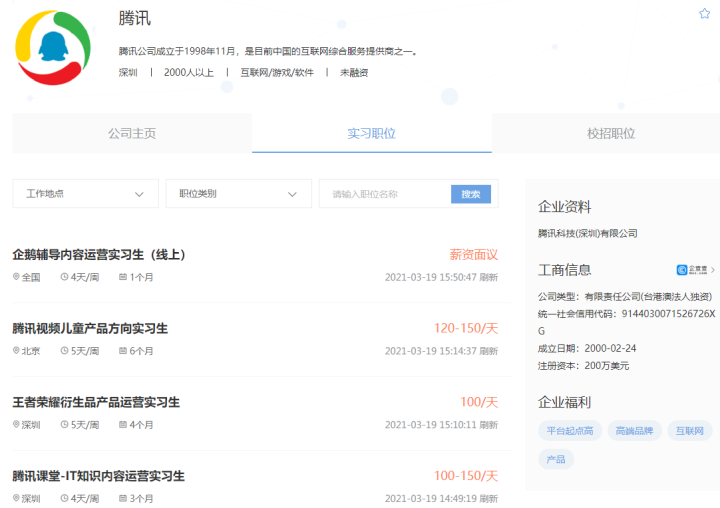Click the 高端品牌 benefit tag
Screen dimensions: 720x508
click(634, 431)
